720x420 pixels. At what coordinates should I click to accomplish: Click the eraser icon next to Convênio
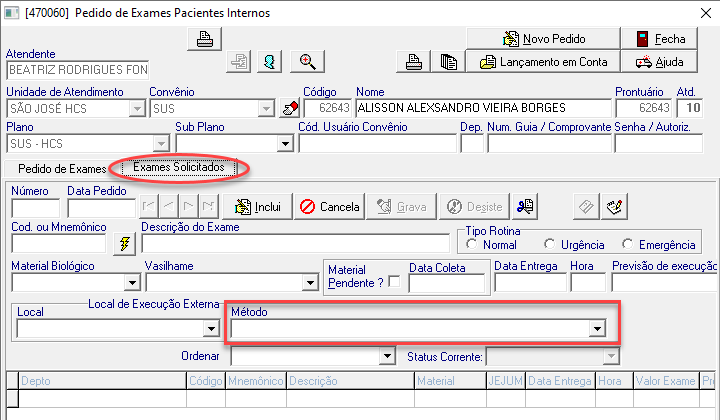290,108
